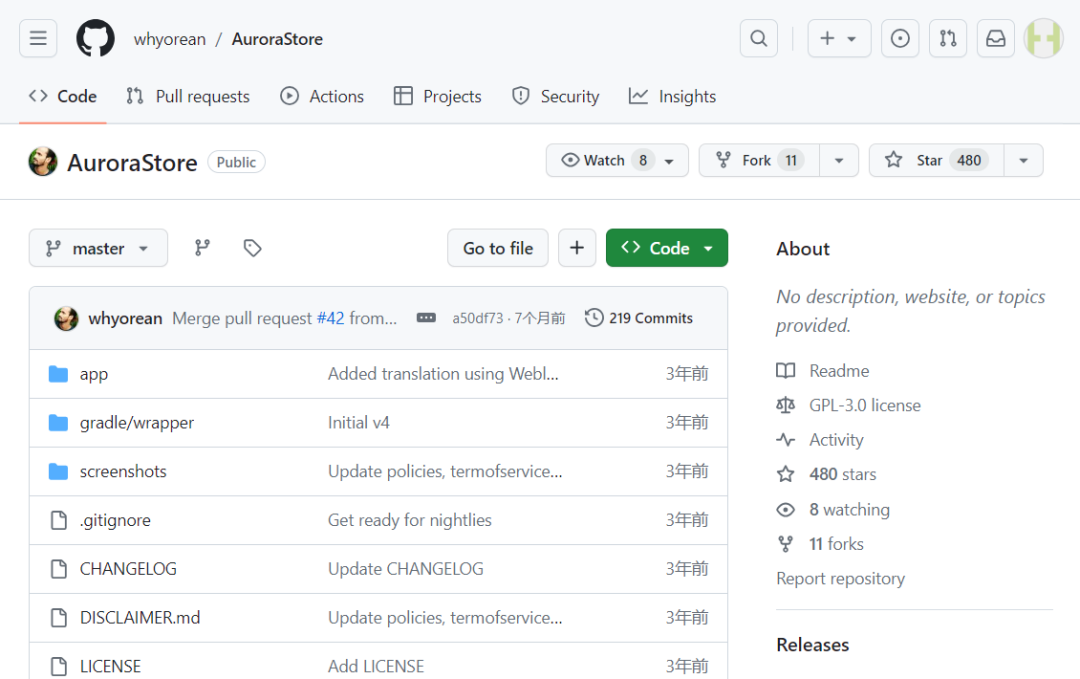Click the Go to file button
The height and width of the screenshot is (679, 1080).
pyautogui.click(x=498, y=248)
